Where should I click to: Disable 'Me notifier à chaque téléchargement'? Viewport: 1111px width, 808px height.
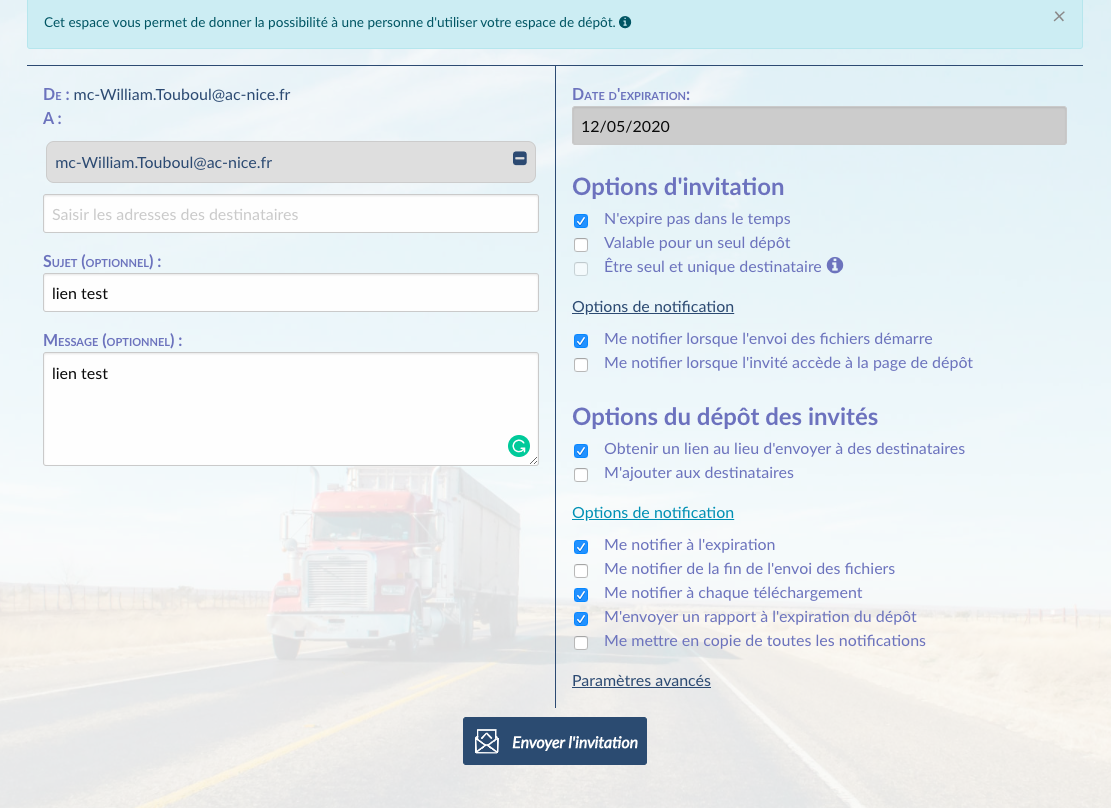(x=581, y=594)
